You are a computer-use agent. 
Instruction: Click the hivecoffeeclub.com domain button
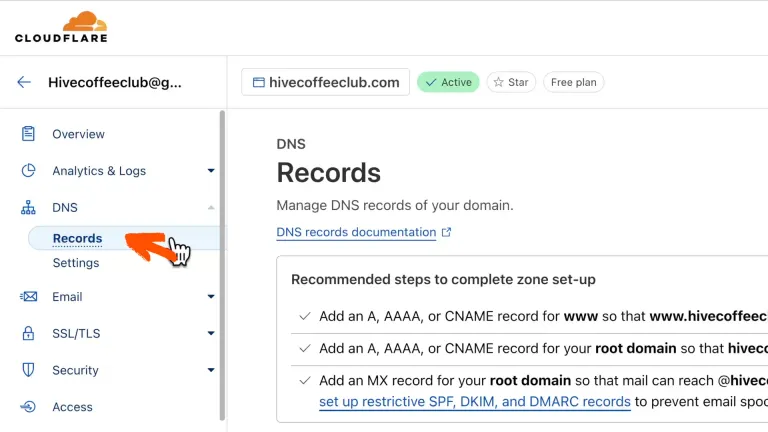click(326, 82)
